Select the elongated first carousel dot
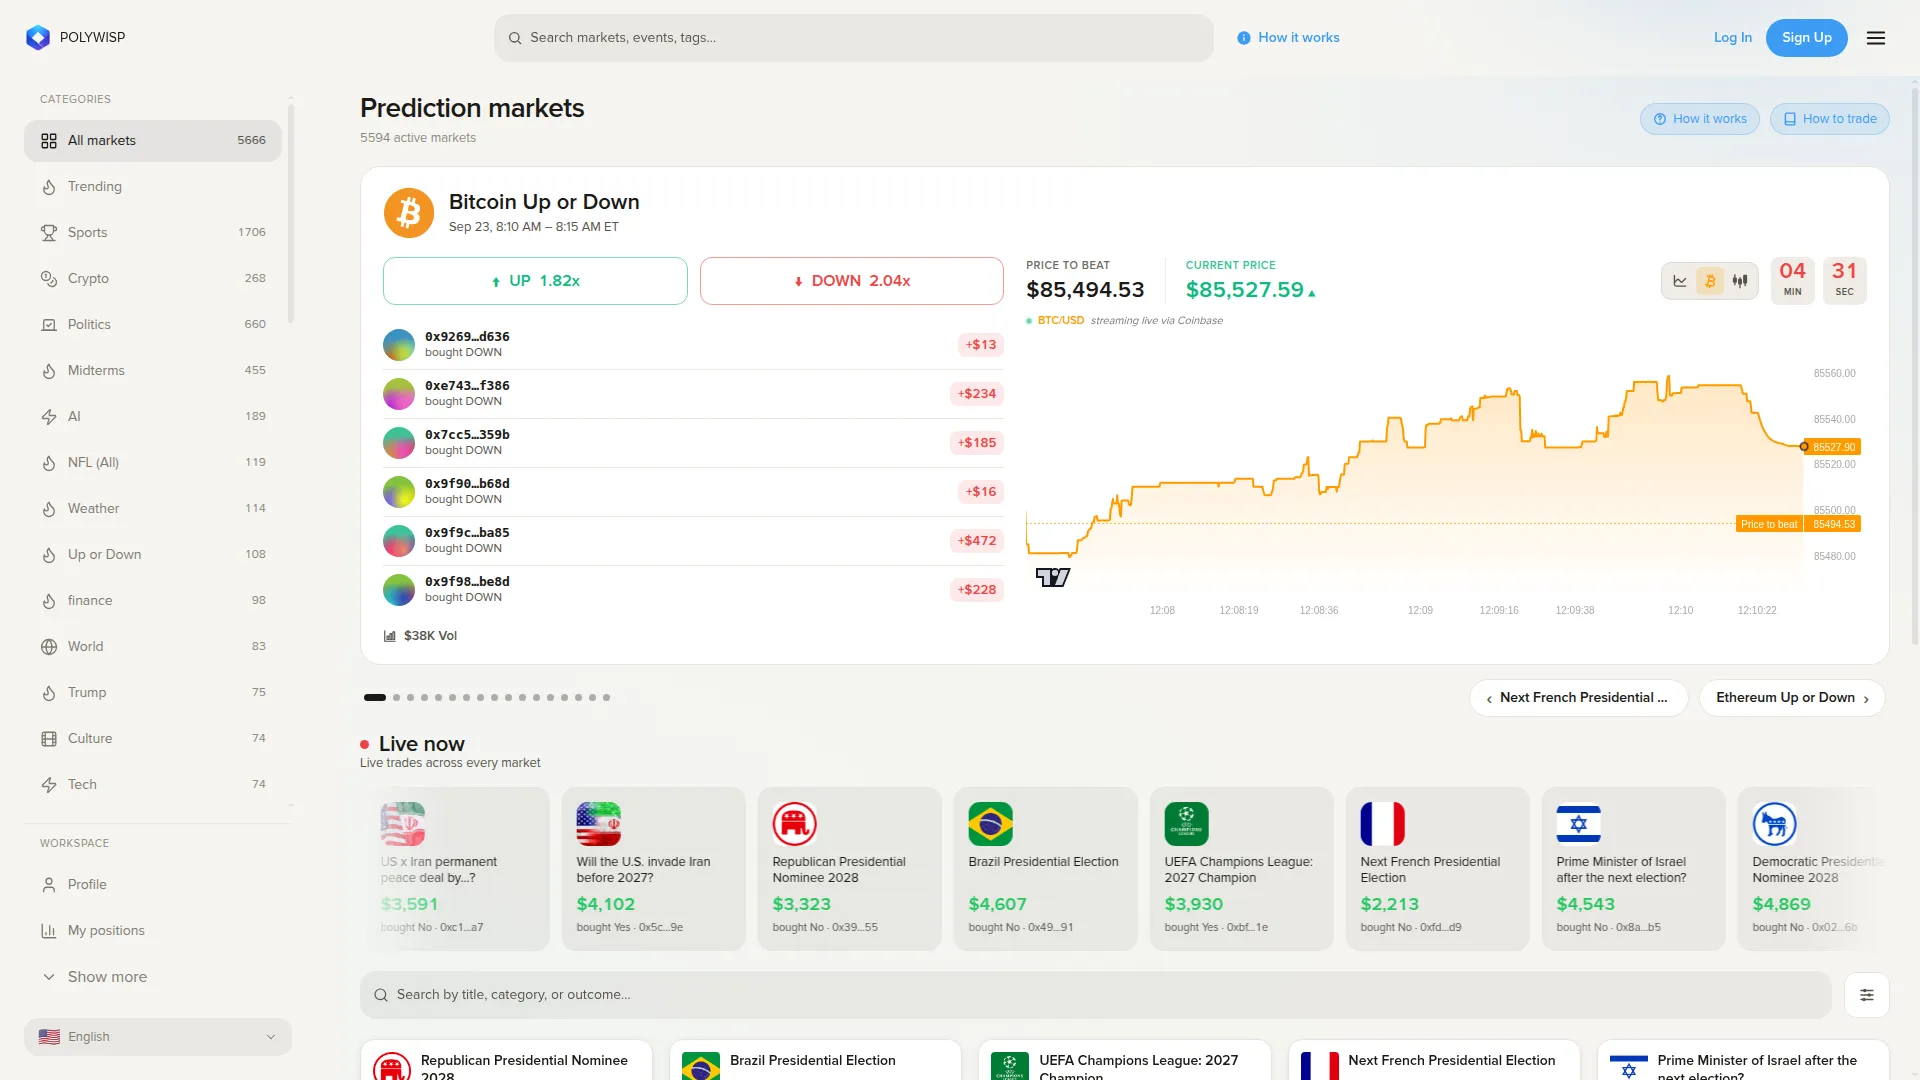Image resolution: width=1920 pixels, height=1080 pixels. click(x=375, y=698)
